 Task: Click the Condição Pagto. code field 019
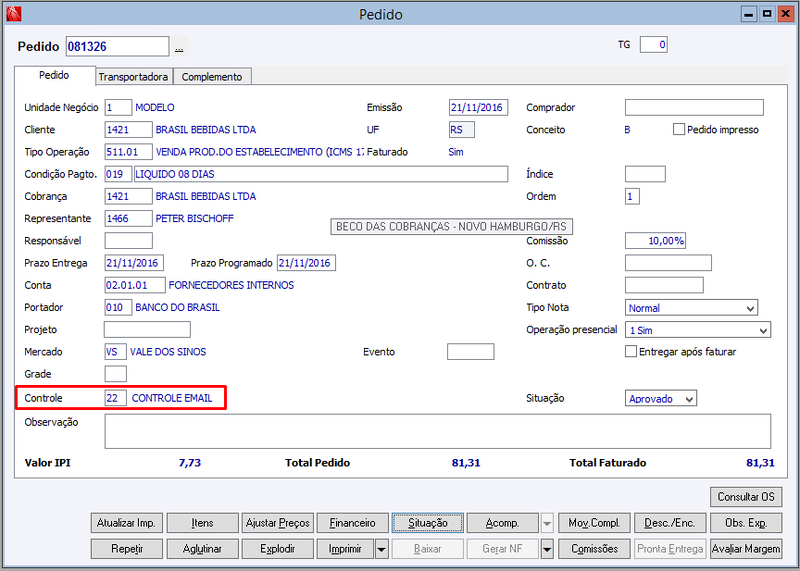[x=118, y=174]
